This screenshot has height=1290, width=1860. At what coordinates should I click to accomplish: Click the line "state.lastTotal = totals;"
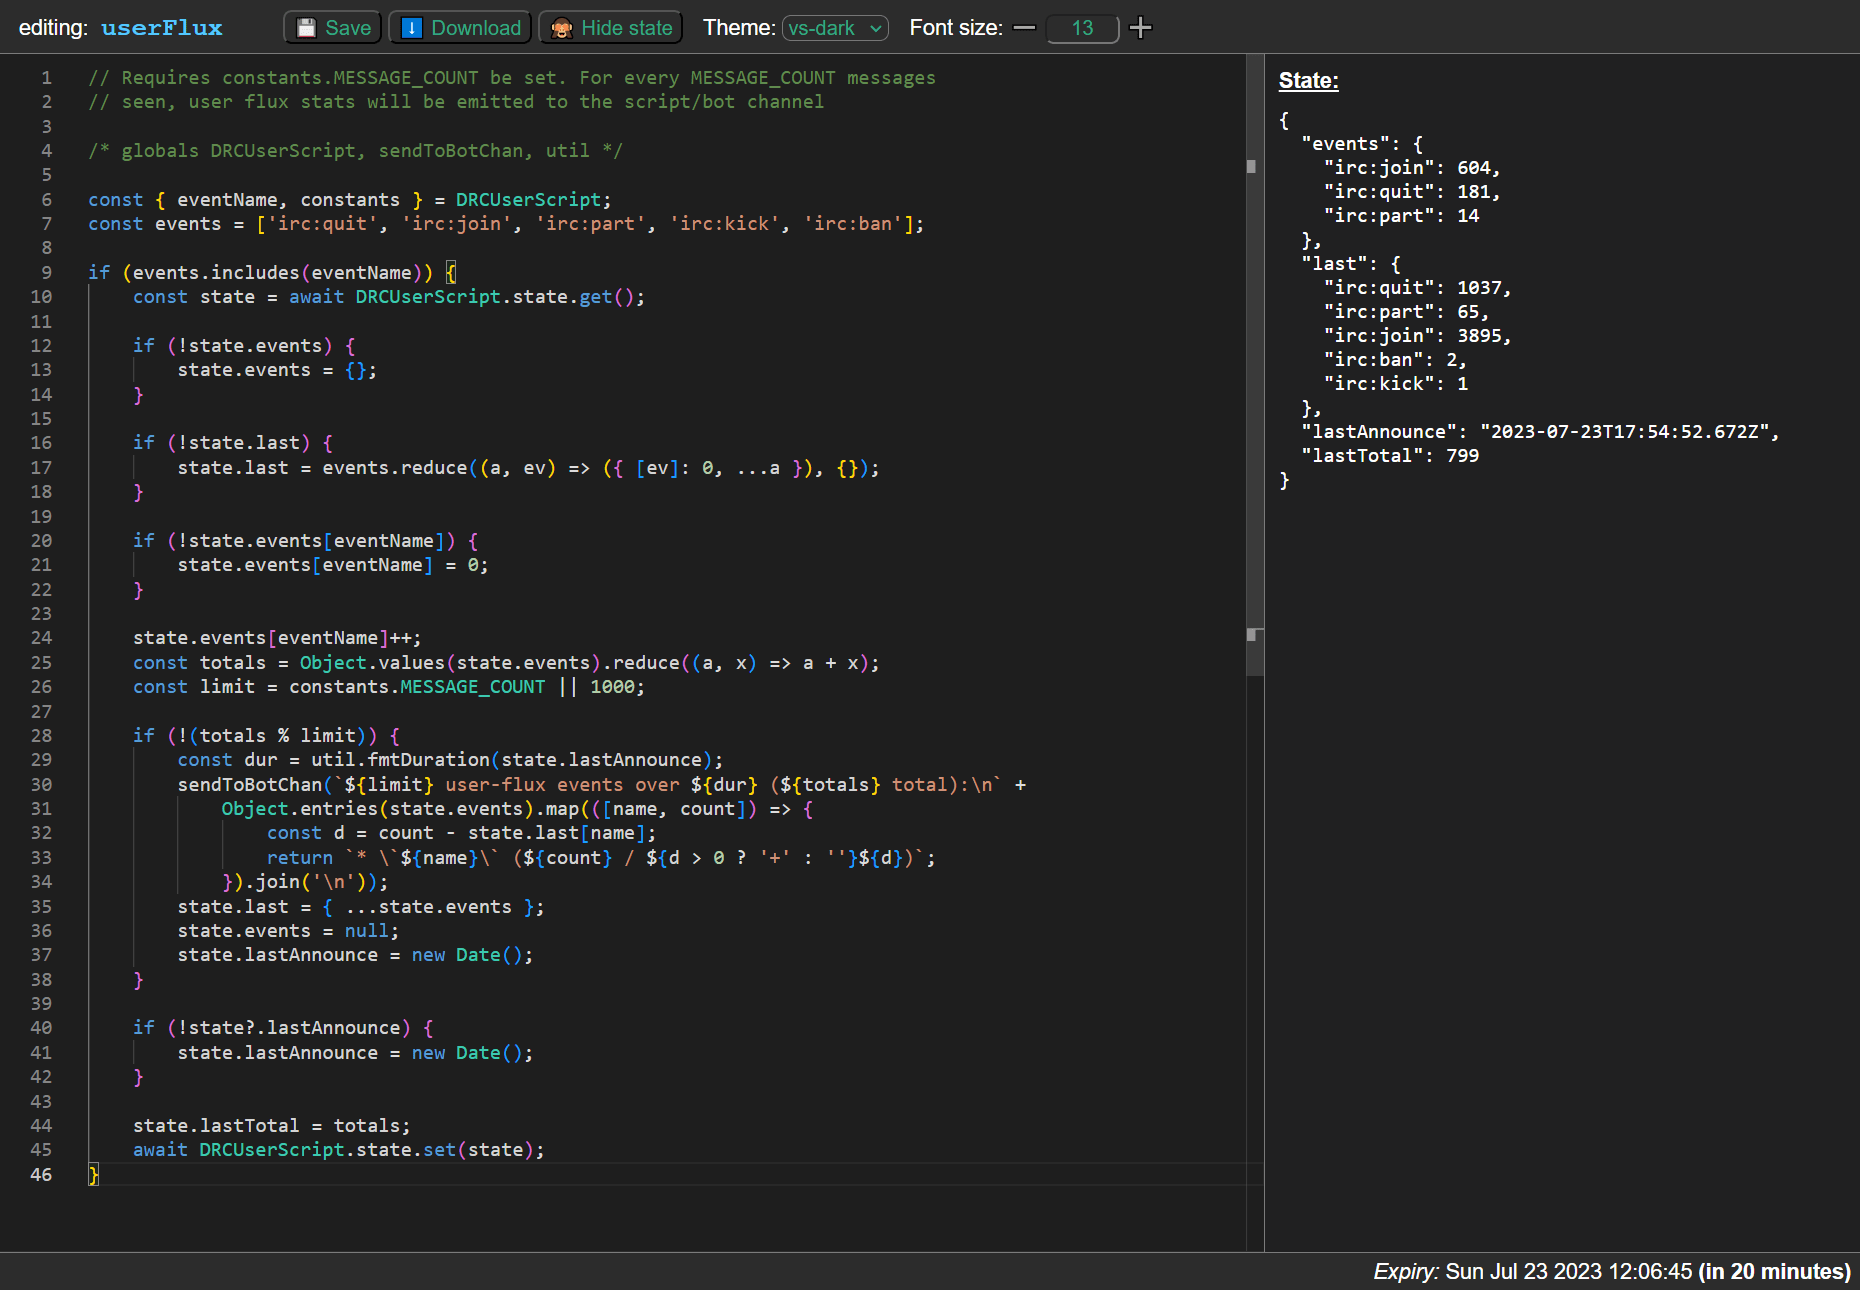[271, 1126]
